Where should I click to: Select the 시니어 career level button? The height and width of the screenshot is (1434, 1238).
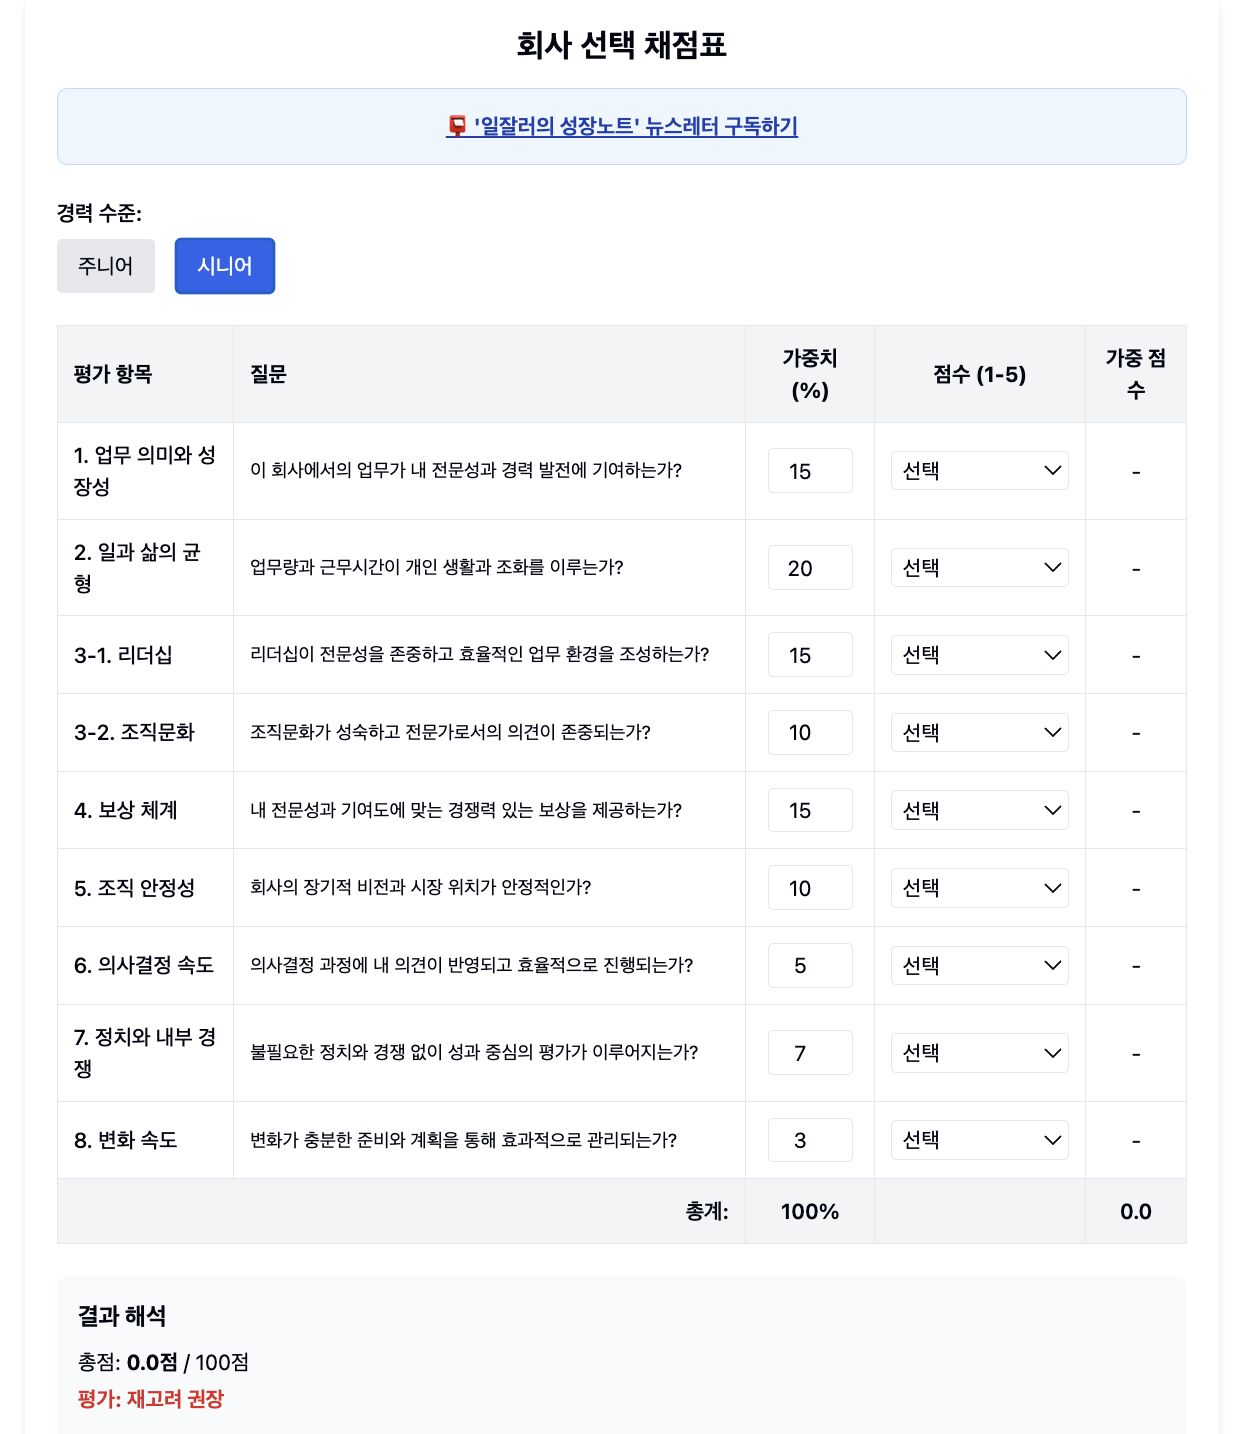[x=224, y=265]
